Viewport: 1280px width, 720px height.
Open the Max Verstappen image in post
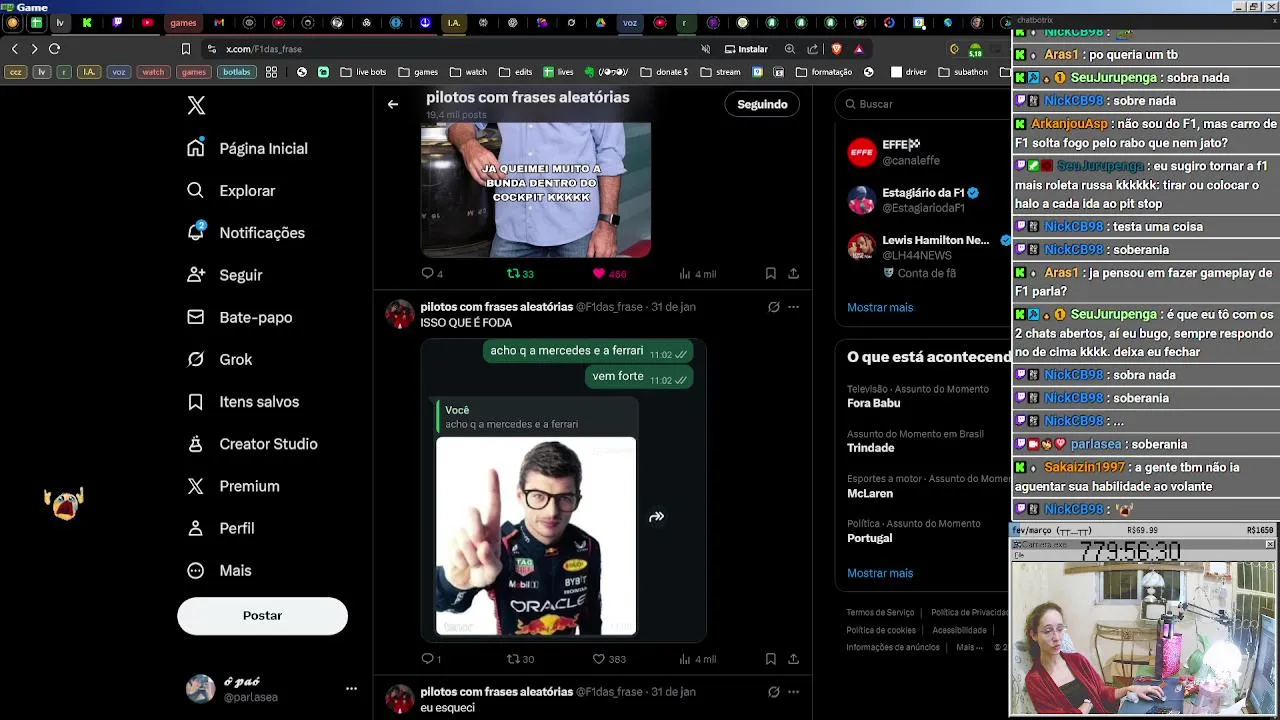536,536
